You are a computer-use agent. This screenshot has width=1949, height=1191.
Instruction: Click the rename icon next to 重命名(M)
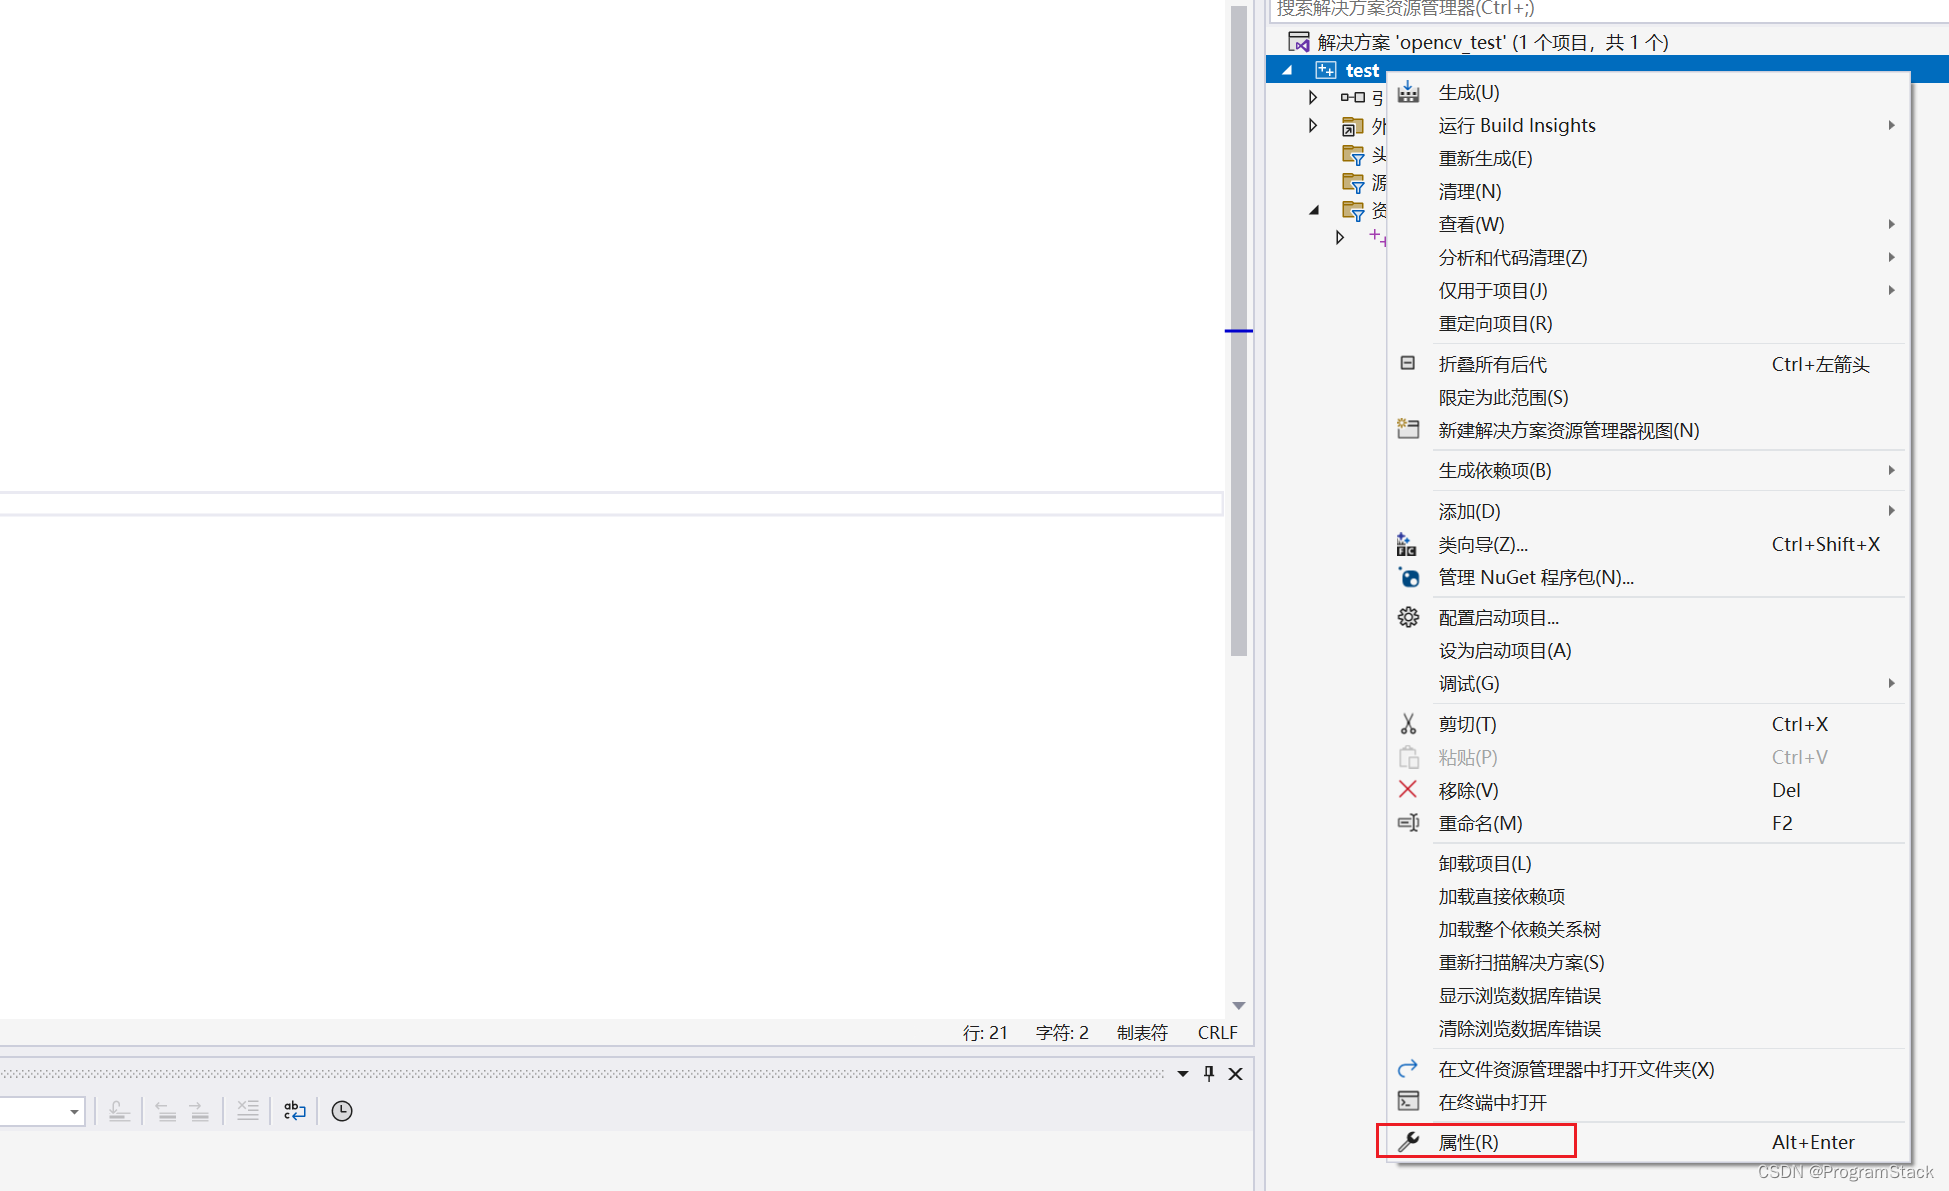coord(1408,822)
